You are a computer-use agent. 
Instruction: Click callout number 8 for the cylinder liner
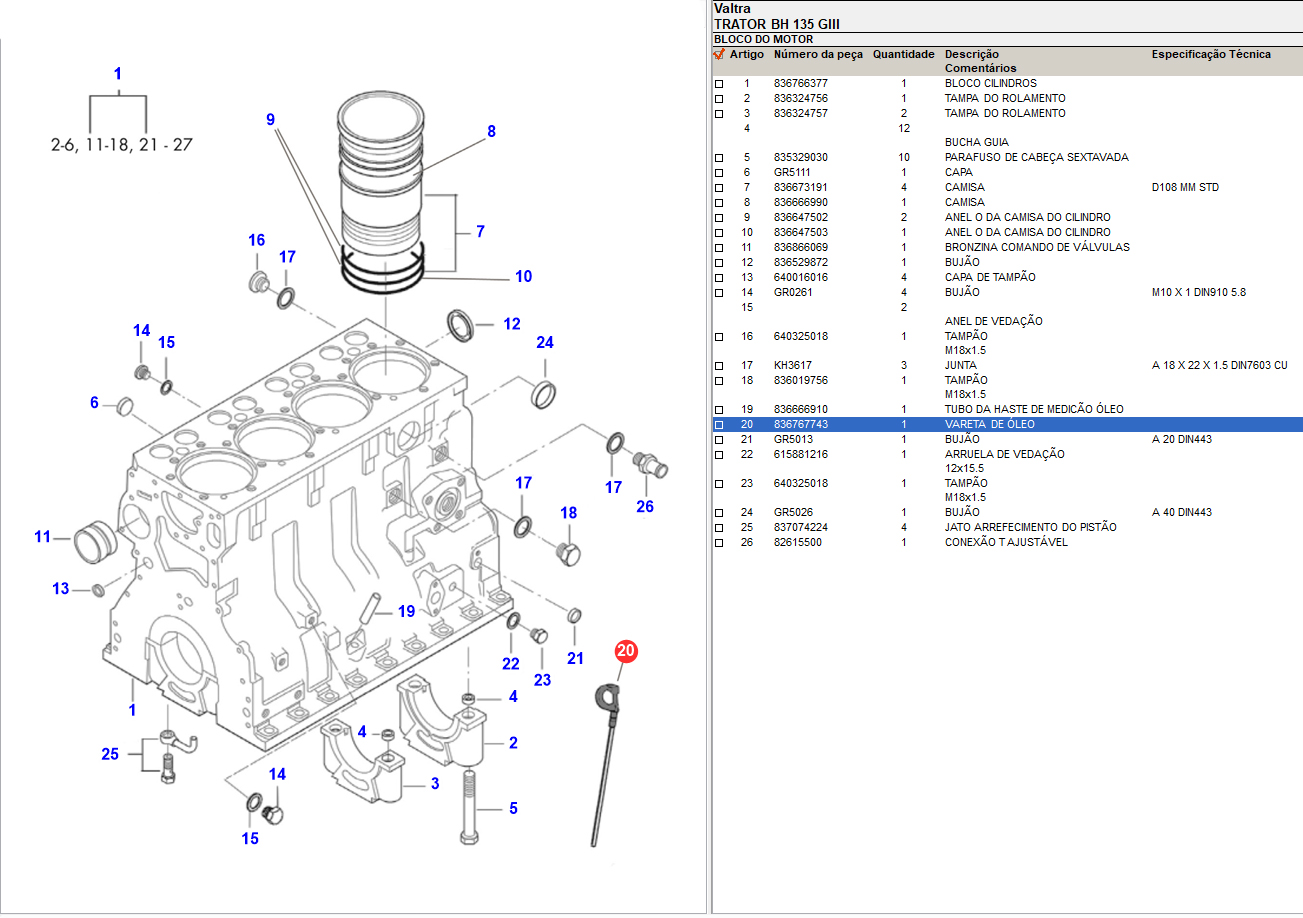tap(491, 131)
